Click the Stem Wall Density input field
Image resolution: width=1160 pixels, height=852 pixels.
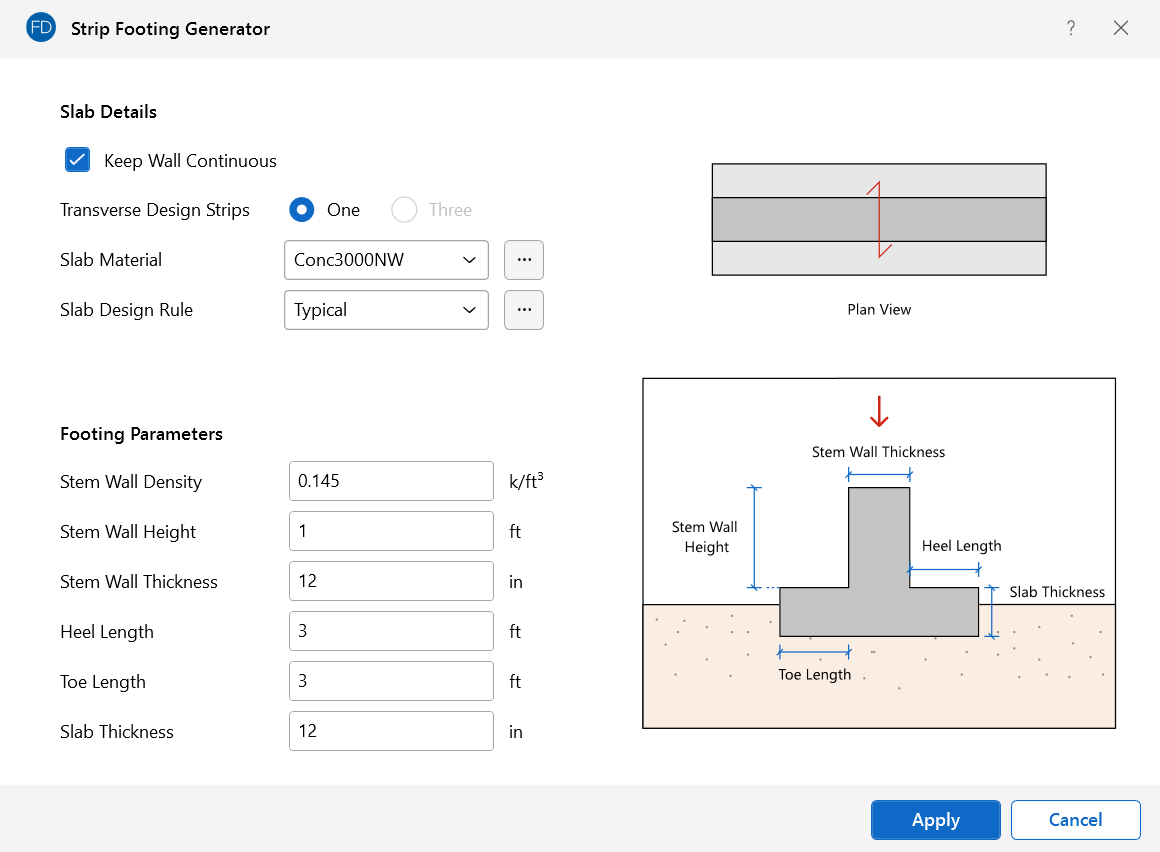pyautogui.click(x=391, y=481)
